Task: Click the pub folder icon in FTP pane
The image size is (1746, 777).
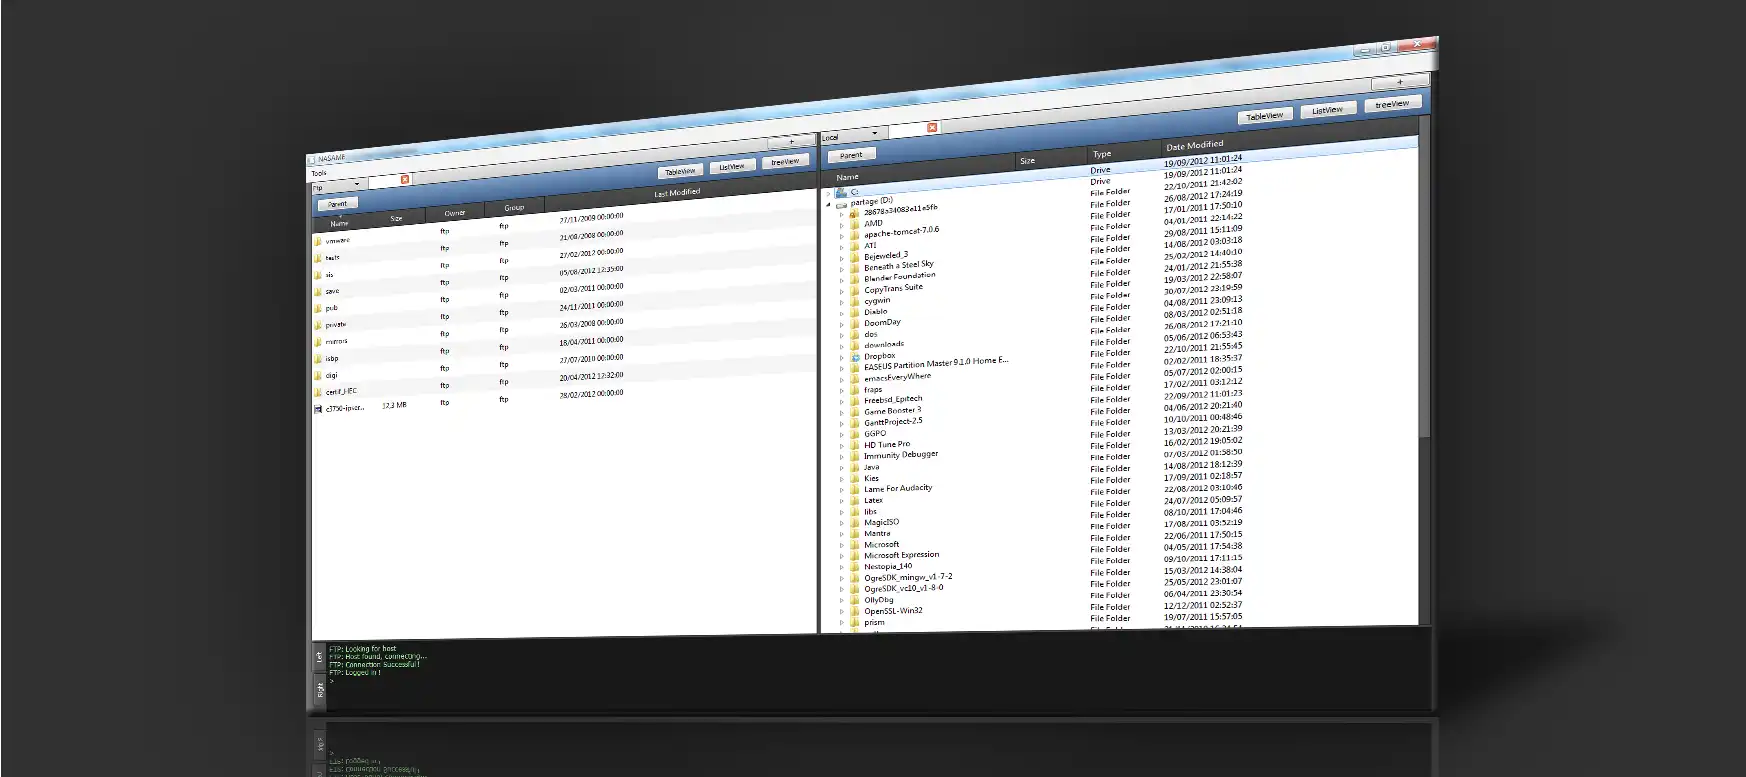Action: coord(318,308)
